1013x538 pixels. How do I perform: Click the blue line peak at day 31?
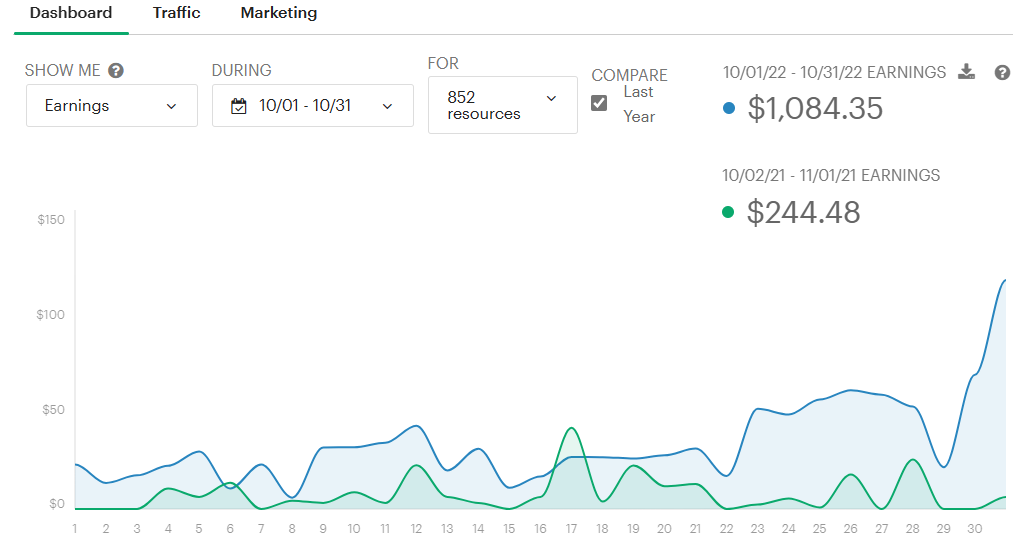pyautogui.click(x=1004, y=280)
